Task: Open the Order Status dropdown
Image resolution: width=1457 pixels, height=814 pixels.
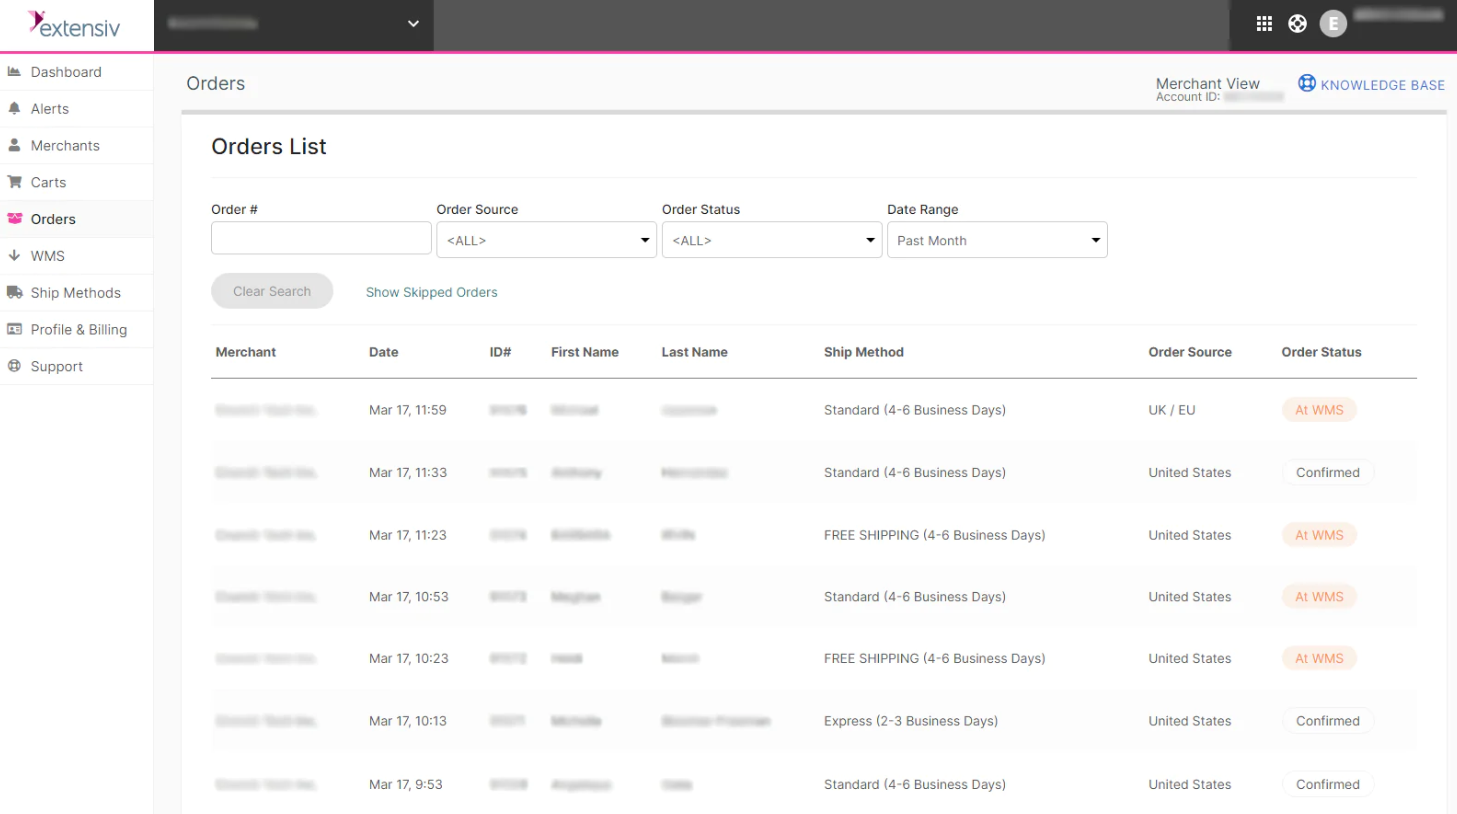Action: click(x=771, y=240)
